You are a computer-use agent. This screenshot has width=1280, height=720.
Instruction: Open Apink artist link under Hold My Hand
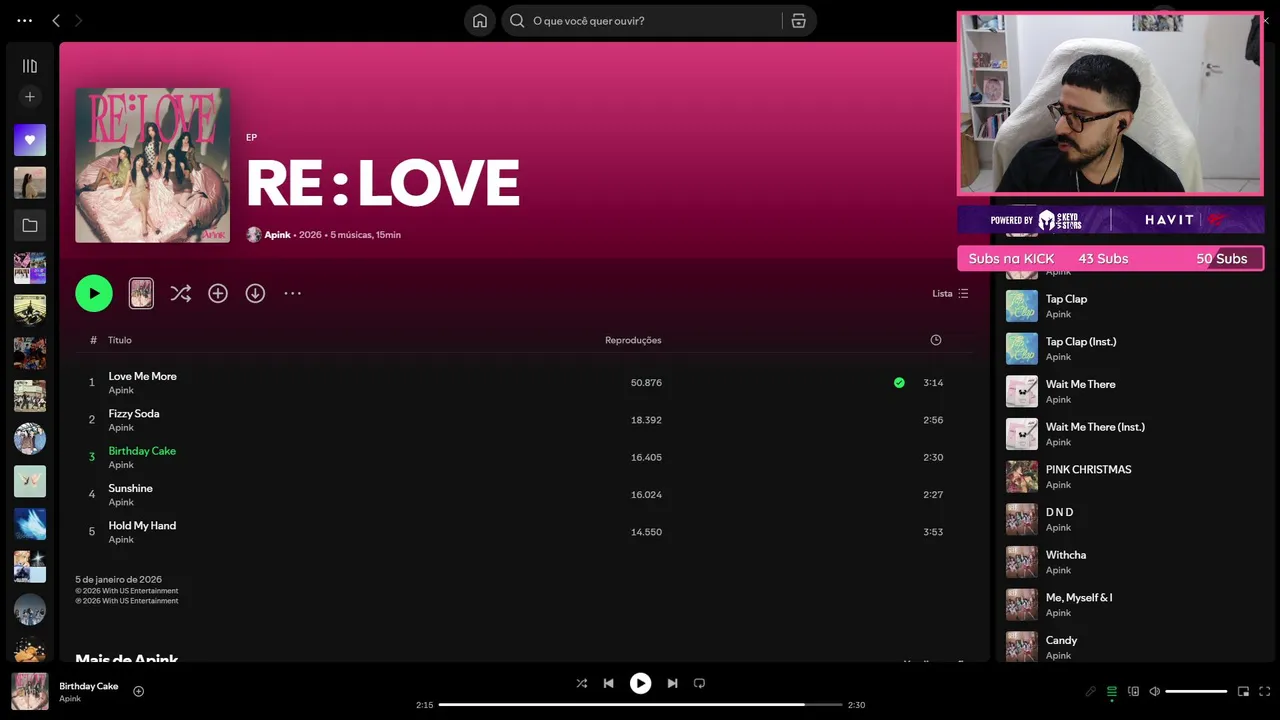point(121,540)
